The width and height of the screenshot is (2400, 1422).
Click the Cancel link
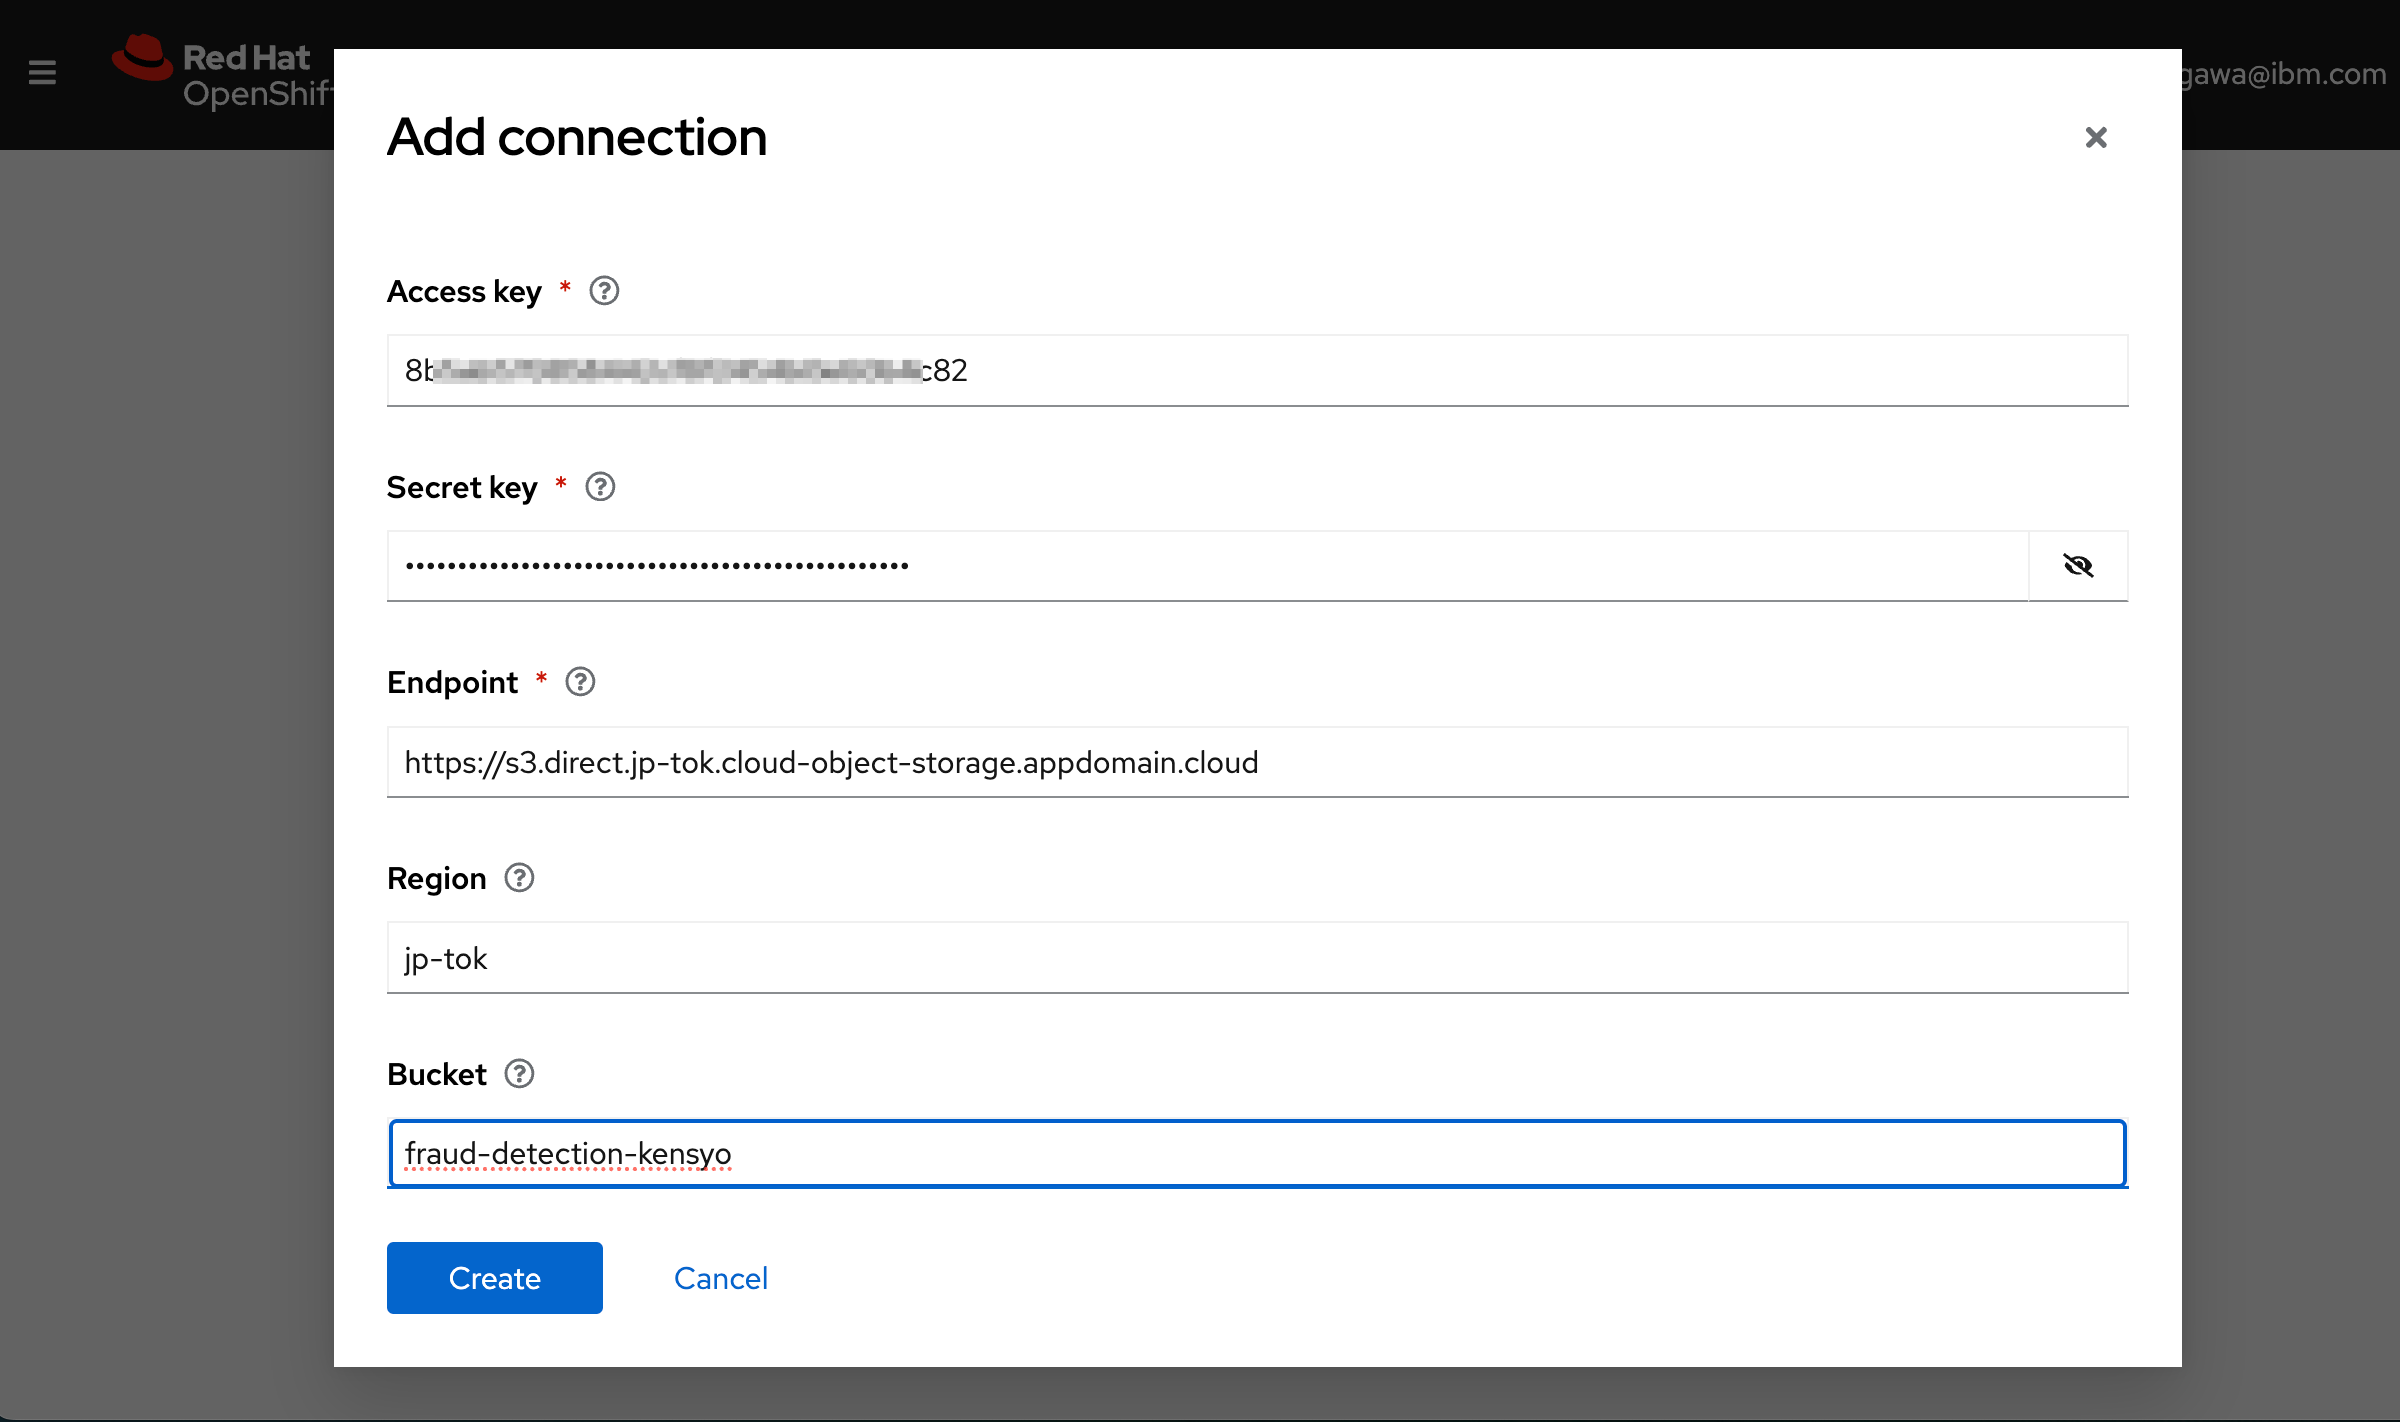point(720,1278)
